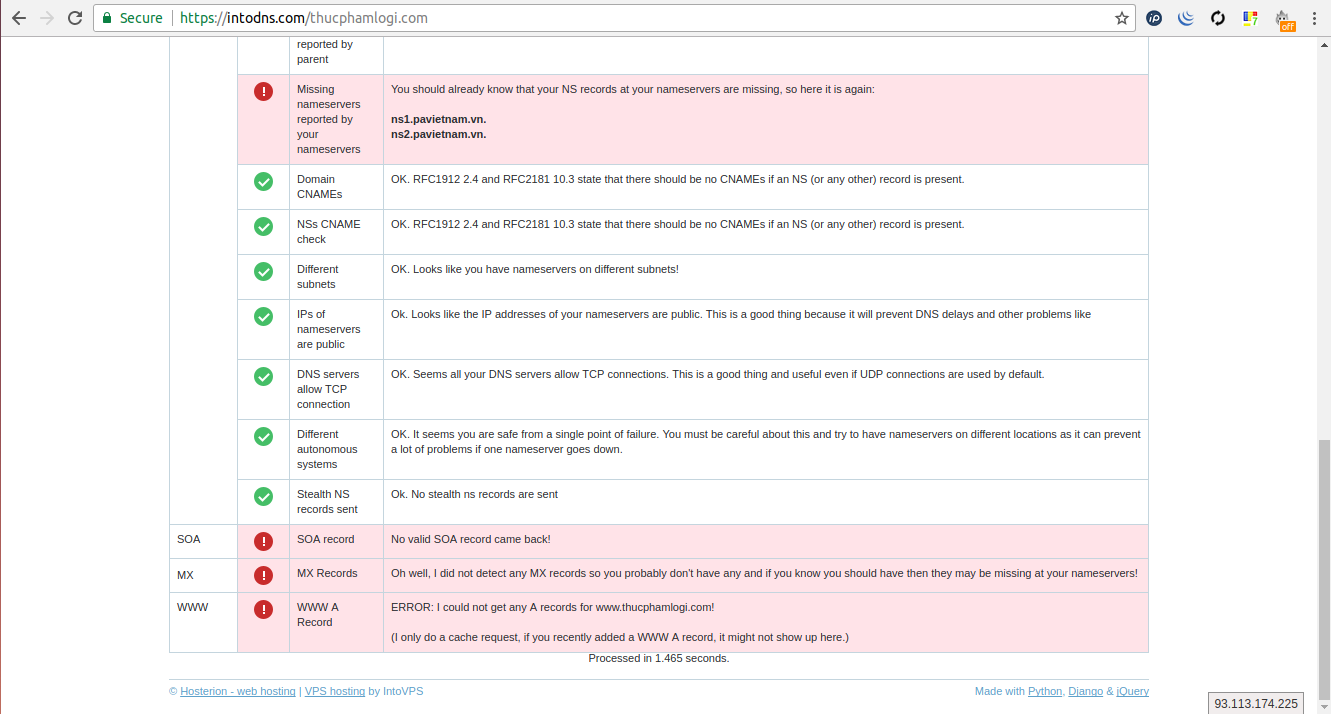1331x714 pixels.
Task: Click the green check next to Different subnets
Action: tap(263, 271)
